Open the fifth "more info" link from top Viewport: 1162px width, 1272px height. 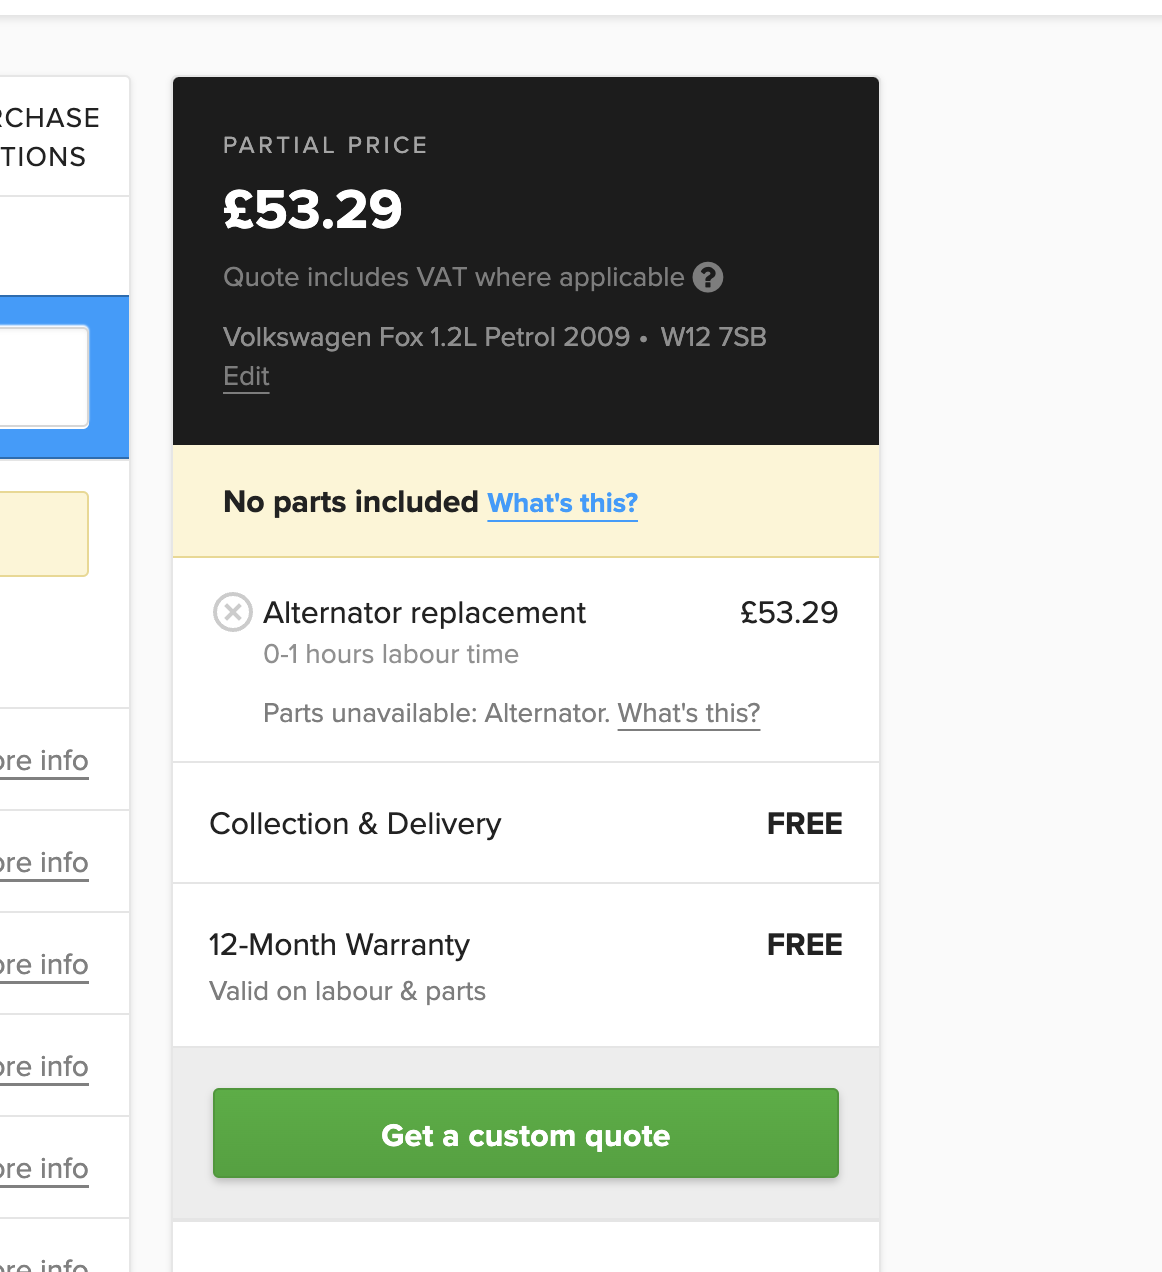point(44,1169)
